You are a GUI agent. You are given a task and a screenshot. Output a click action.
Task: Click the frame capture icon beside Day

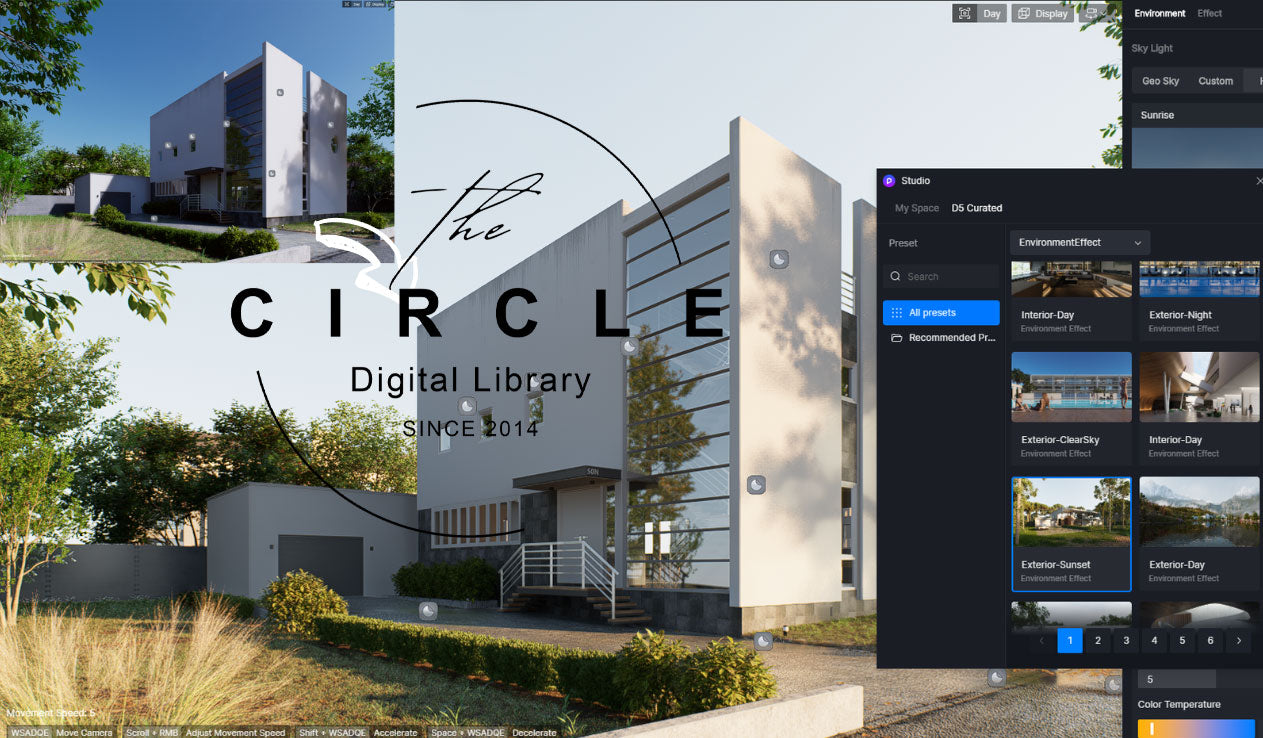click(965, 13)
